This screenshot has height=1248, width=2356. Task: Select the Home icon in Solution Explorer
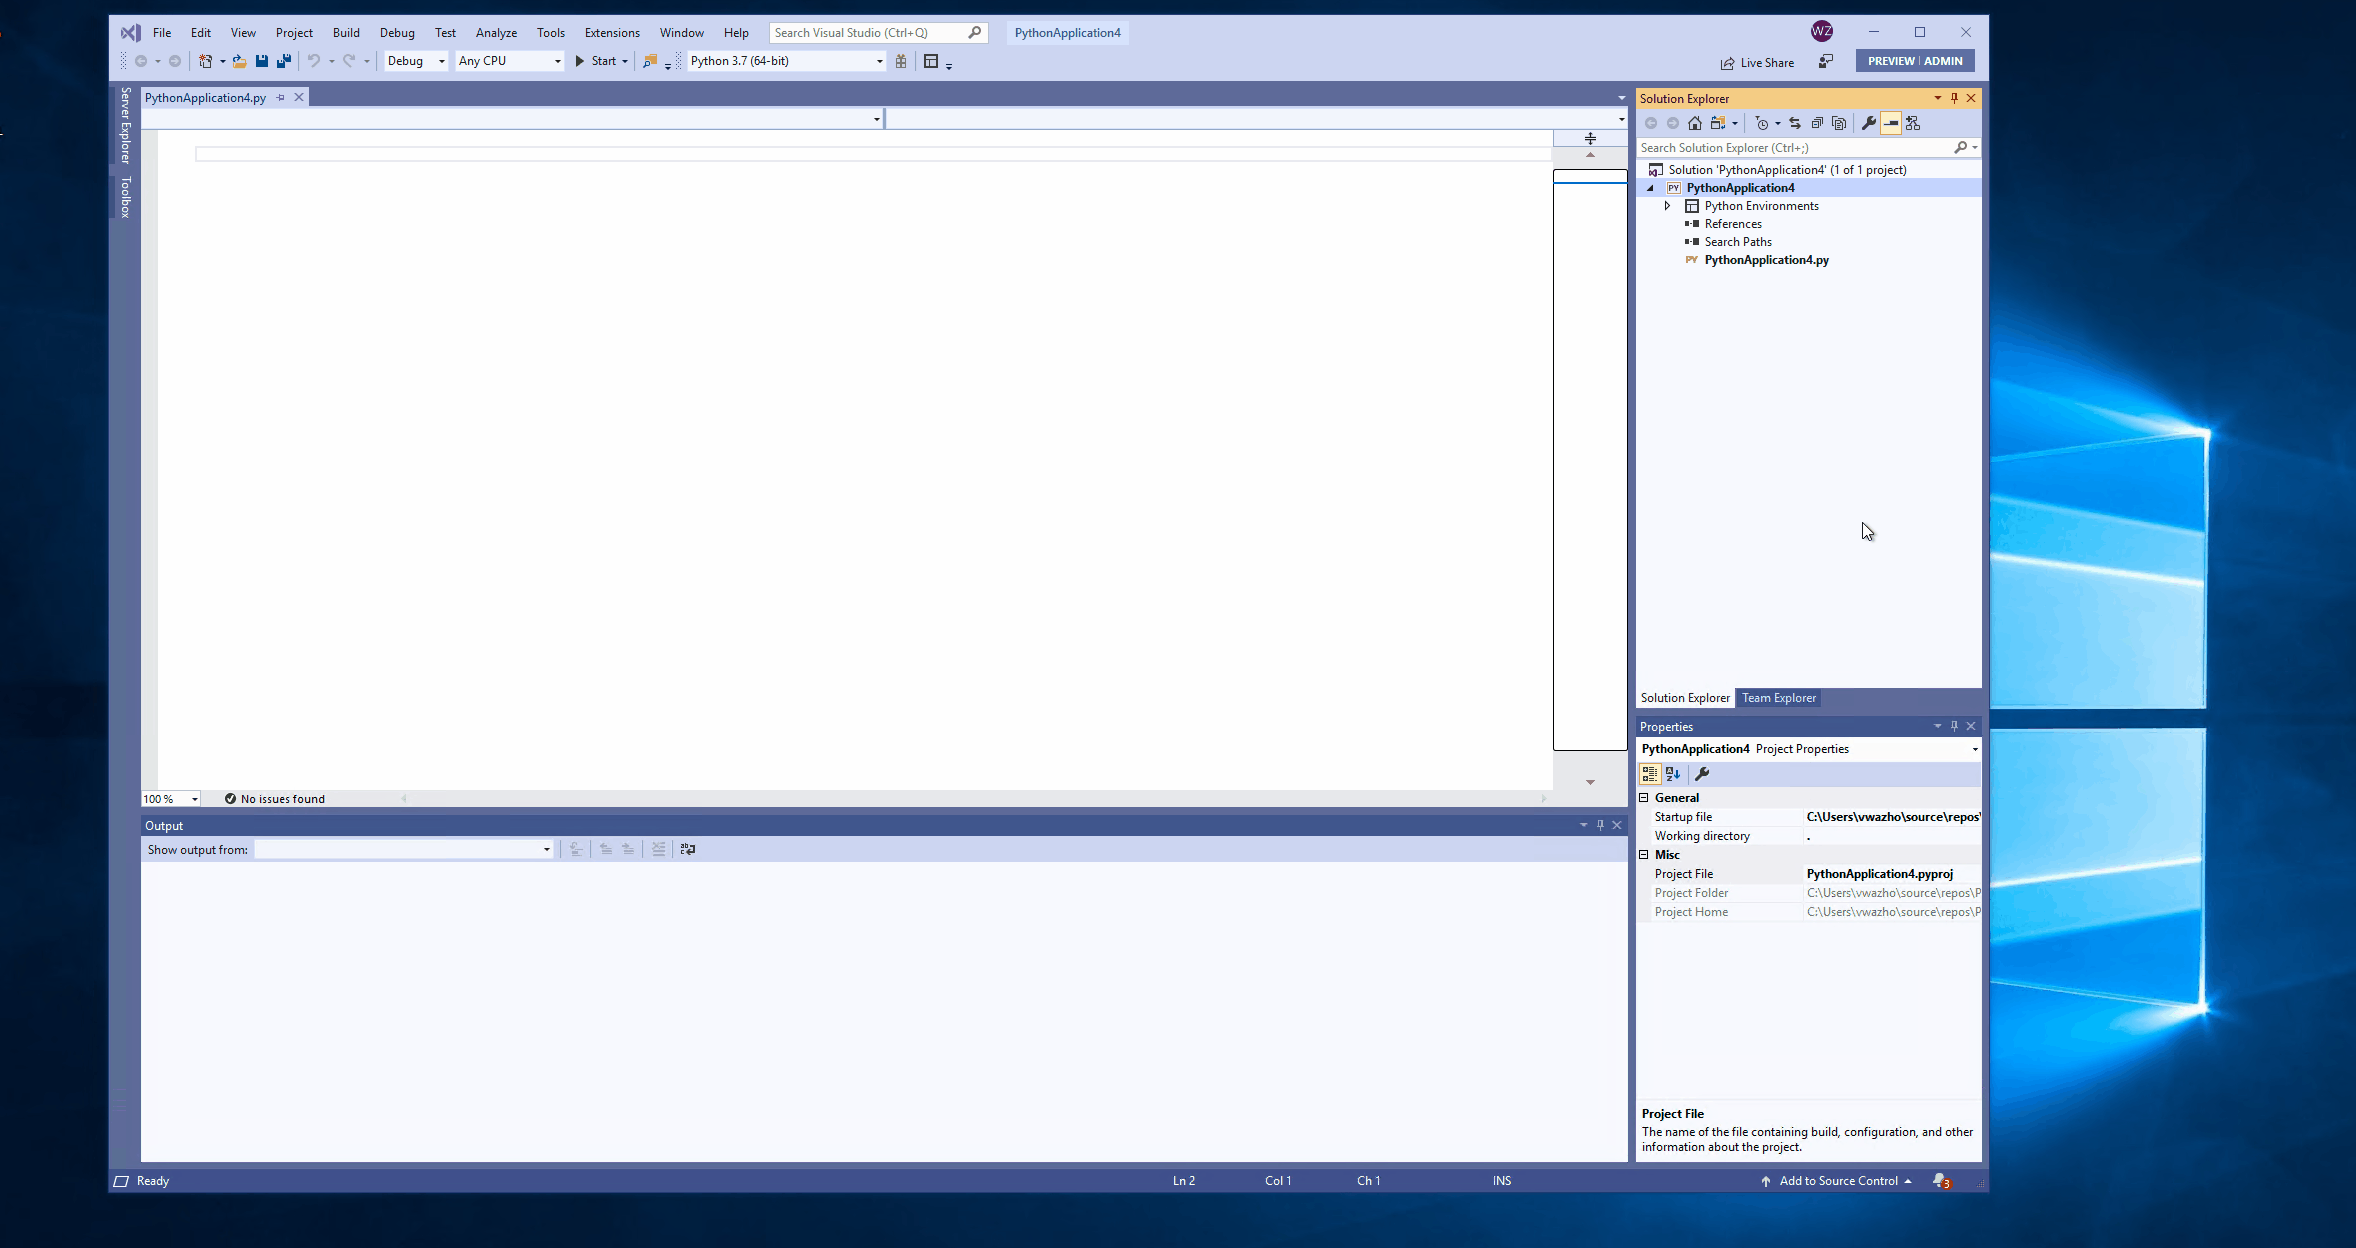[x=1695, y=122]
